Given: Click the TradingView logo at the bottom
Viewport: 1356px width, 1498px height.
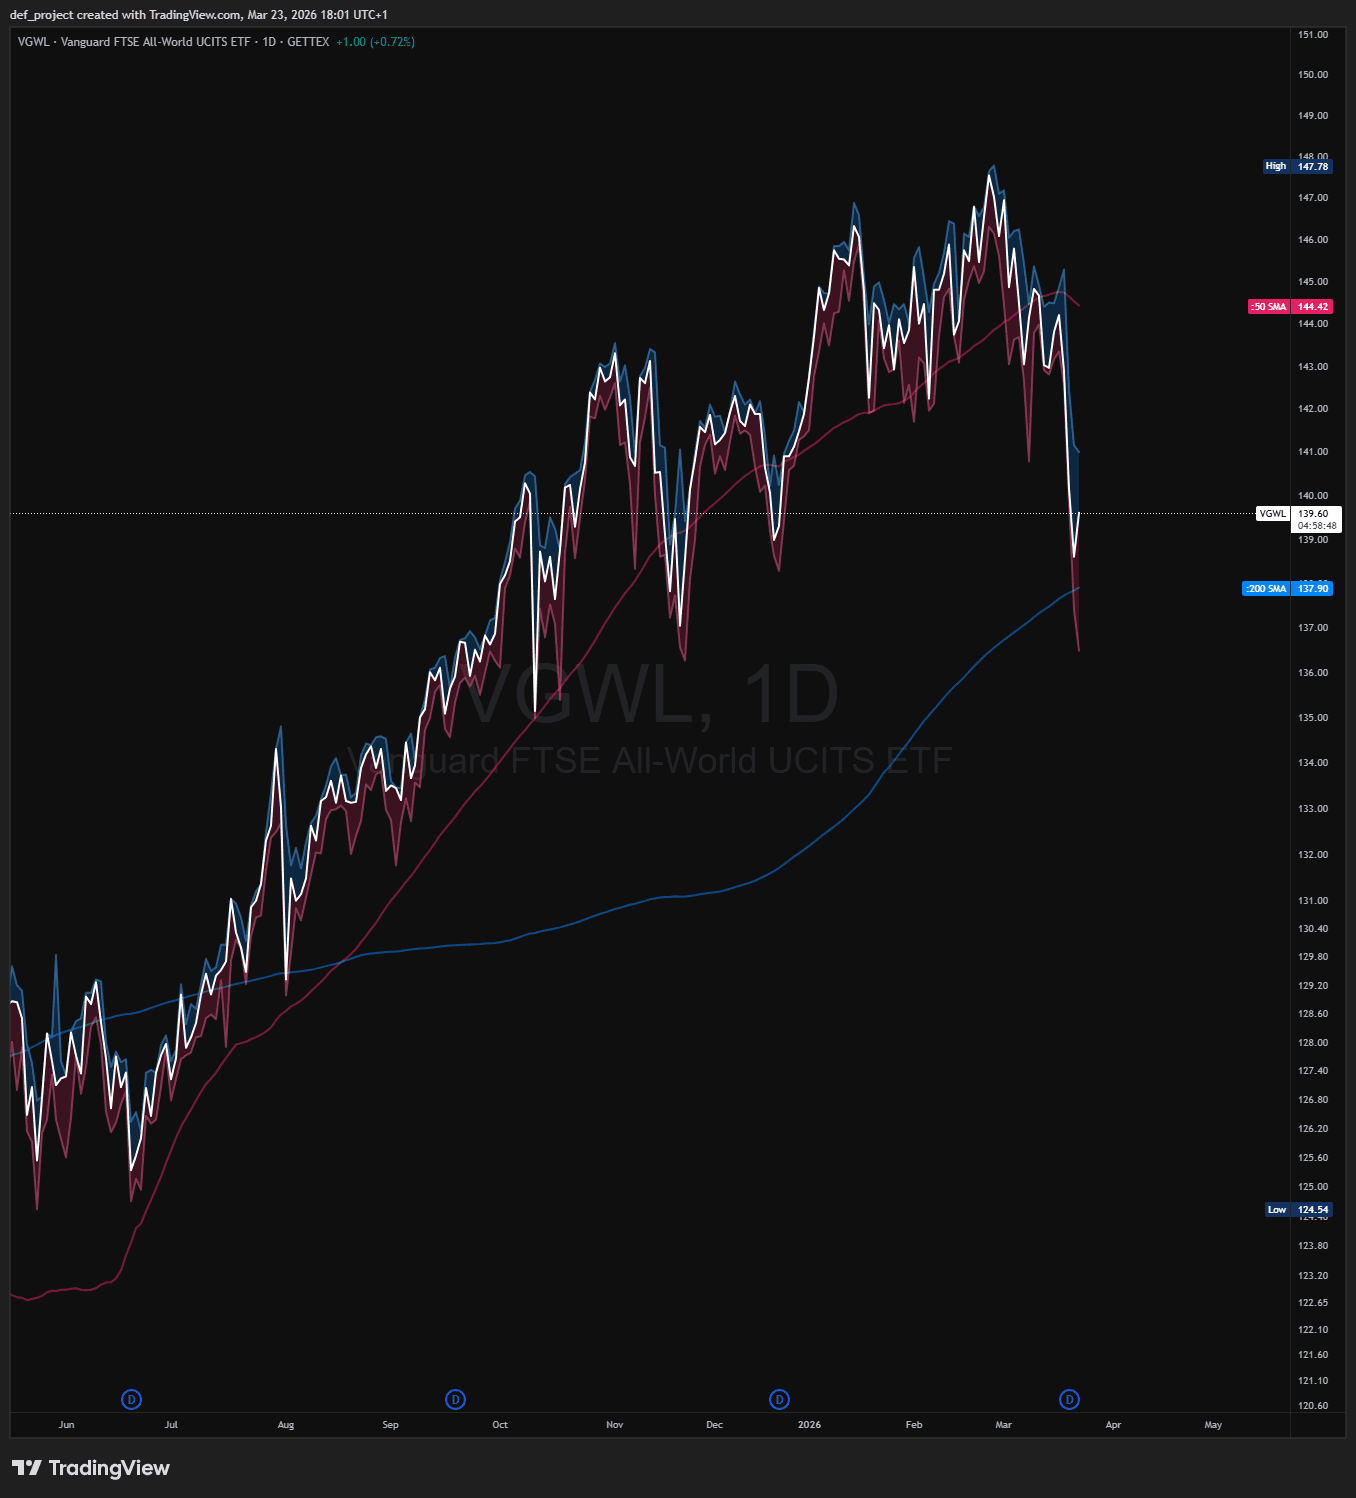Looking at the screenshot, I should 91,1468.
